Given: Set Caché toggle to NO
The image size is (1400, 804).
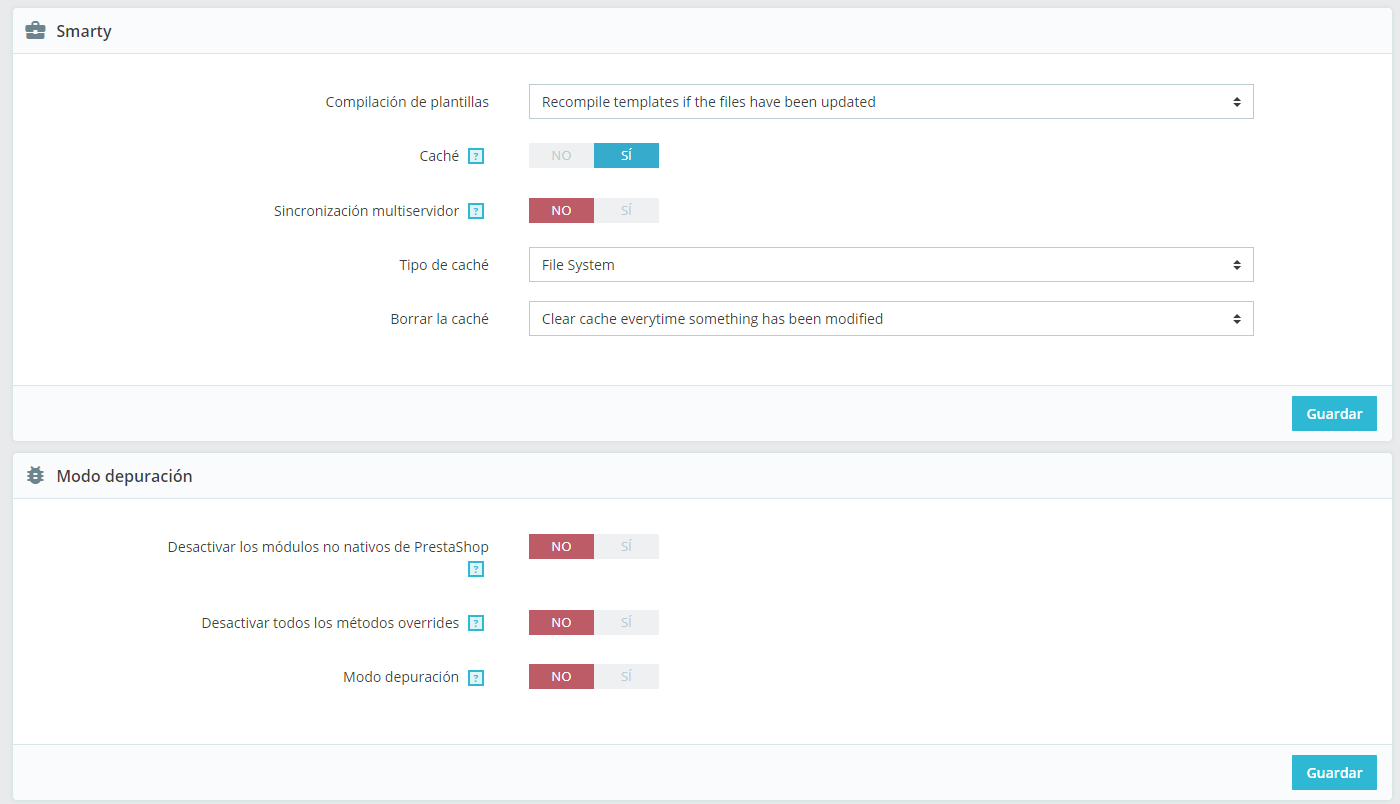Looking at the screenshot, I should point(561,156).
